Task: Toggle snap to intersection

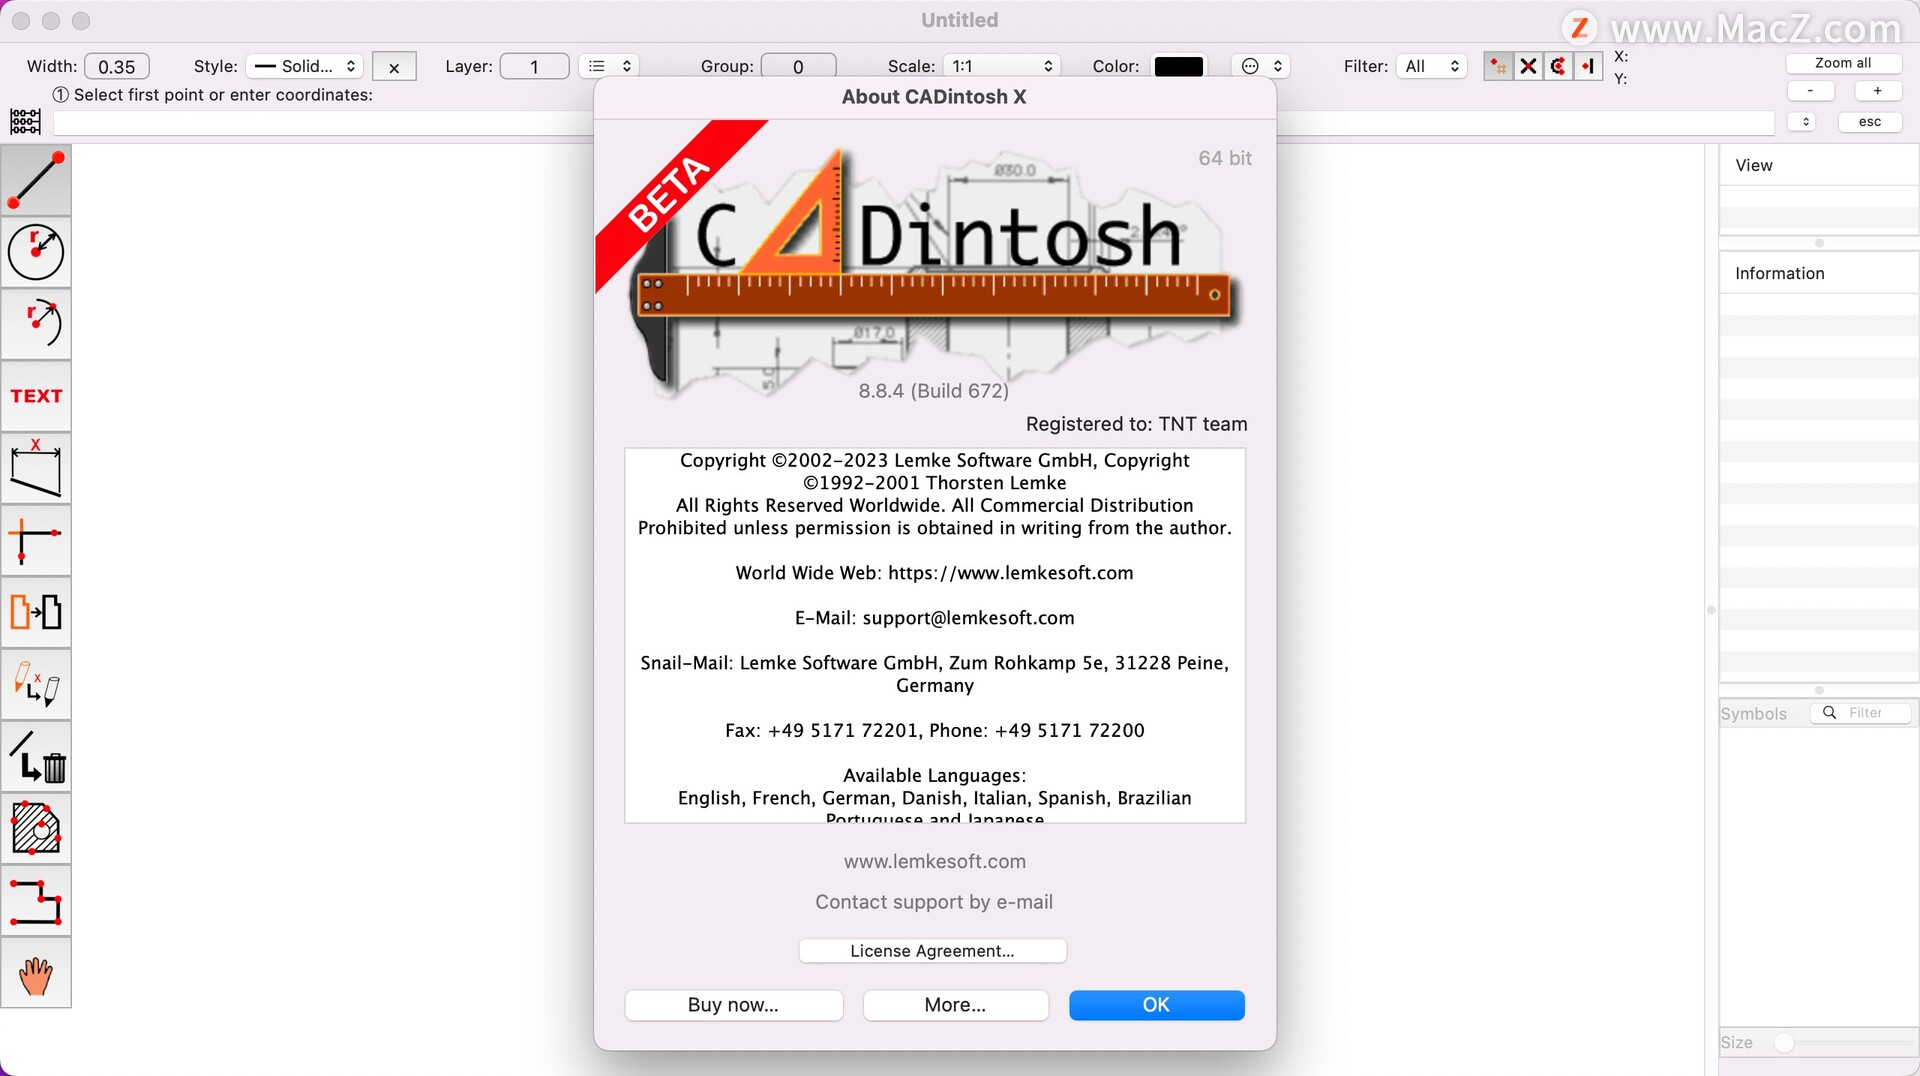Action: pos(1528,66)
